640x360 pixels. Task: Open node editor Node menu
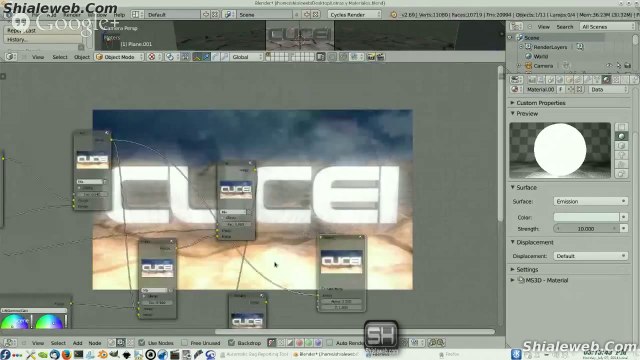tap(95, 343)
